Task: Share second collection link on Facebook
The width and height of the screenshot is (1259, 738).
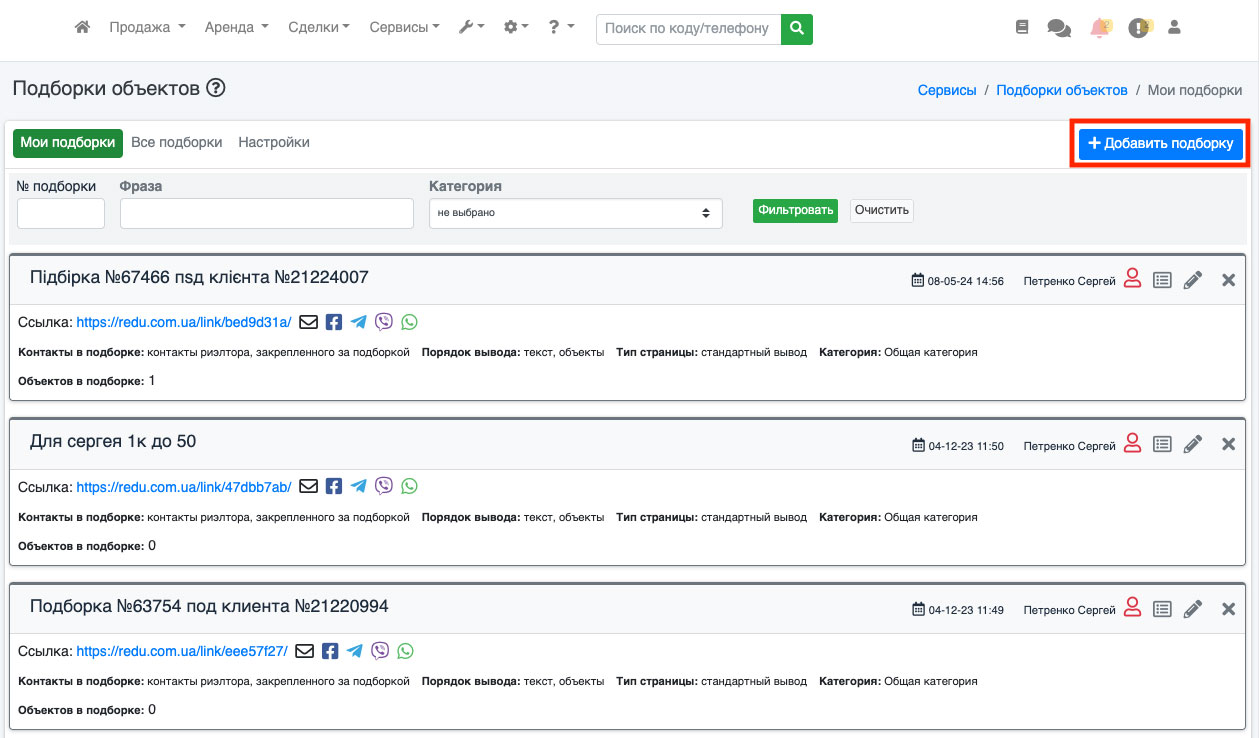Action: tap(334, 486)
